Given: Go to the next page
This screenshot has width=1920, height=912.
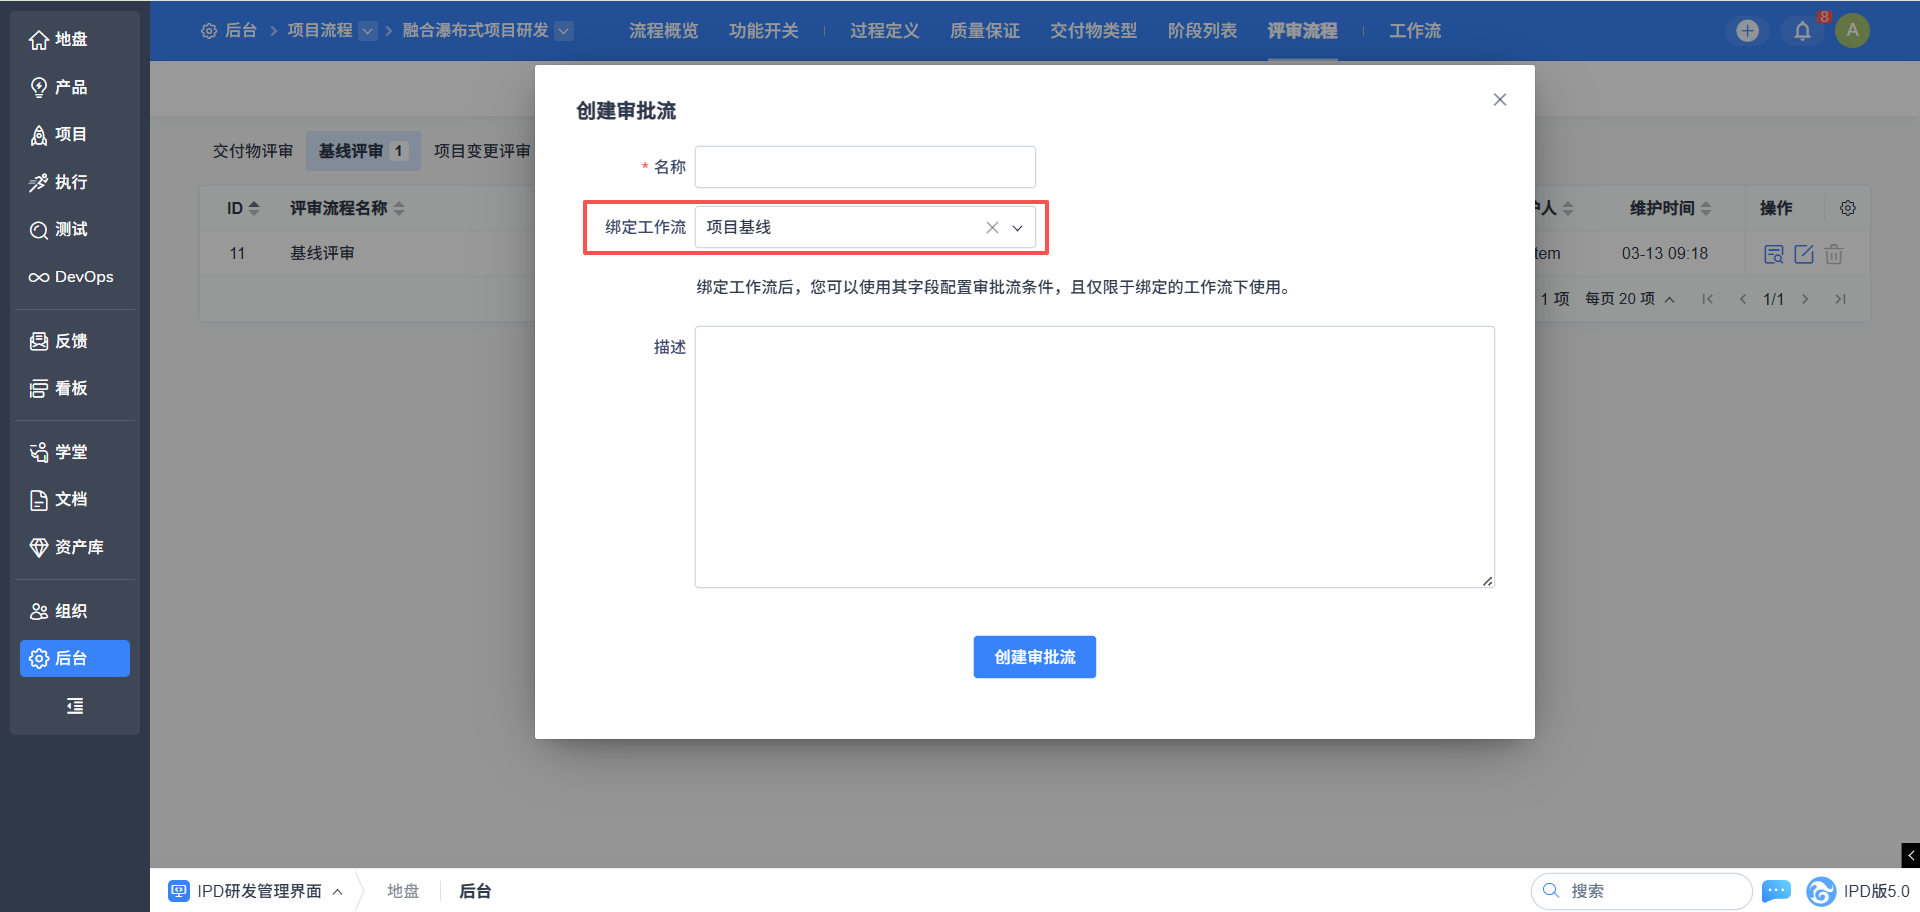Looking at the screenshot, I should (1805, 299).
